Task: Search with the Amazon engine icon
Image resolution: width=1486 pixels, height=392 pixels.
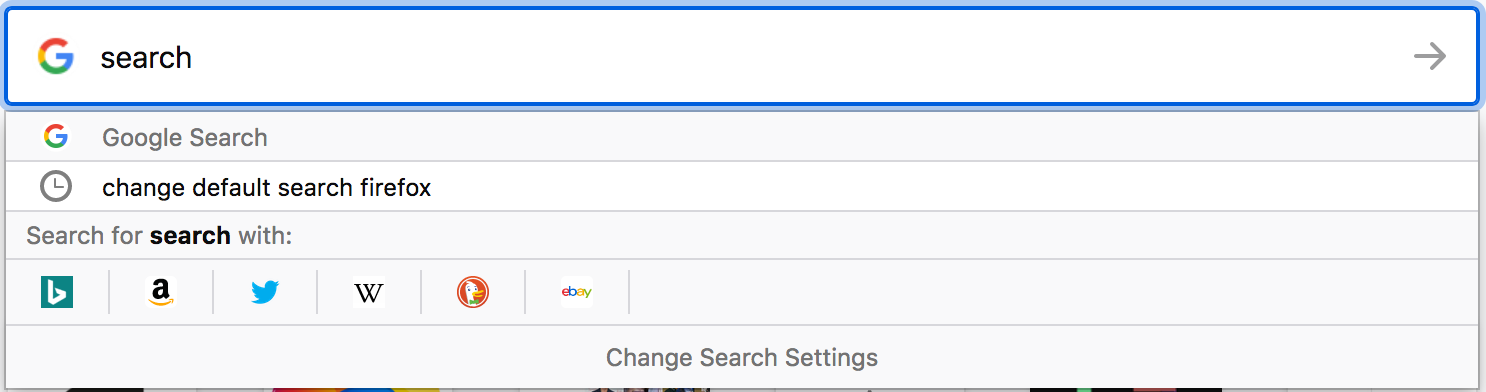Action: [160, 292]
